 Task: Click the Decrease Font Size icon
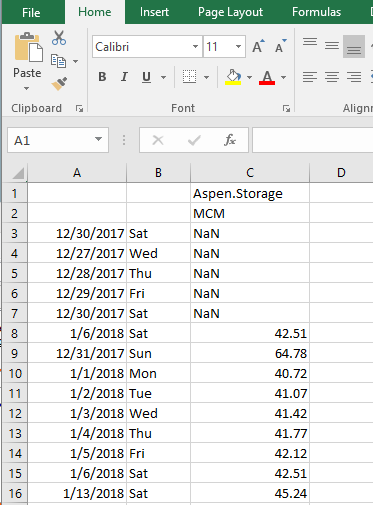click(281, 47)
